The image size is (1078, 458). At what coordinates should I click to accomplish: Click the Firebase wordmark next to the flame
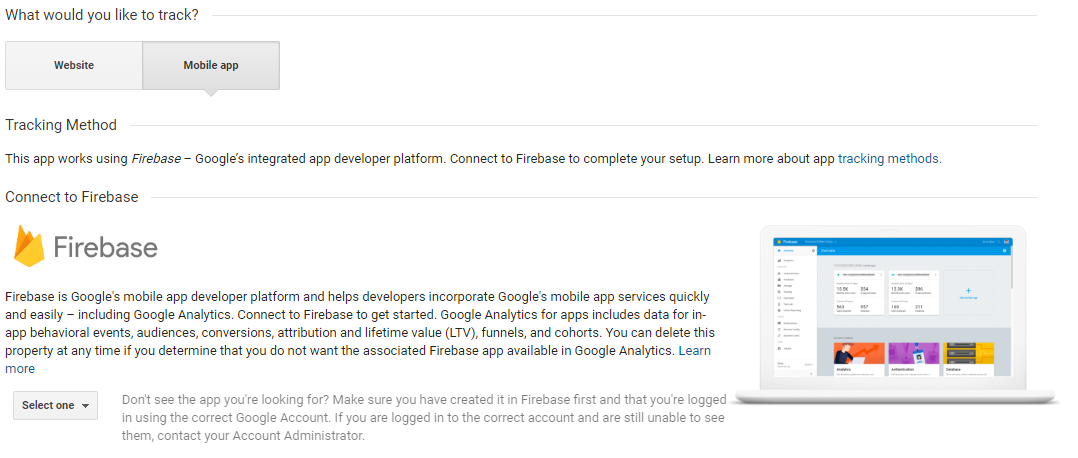click(x=105, y=247)
